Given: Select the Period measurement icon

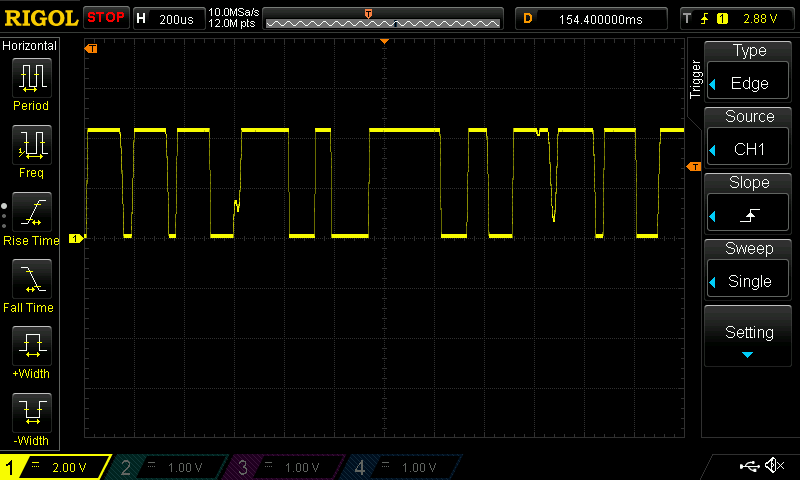Looking at the screenshot, I should pos(32,78).
